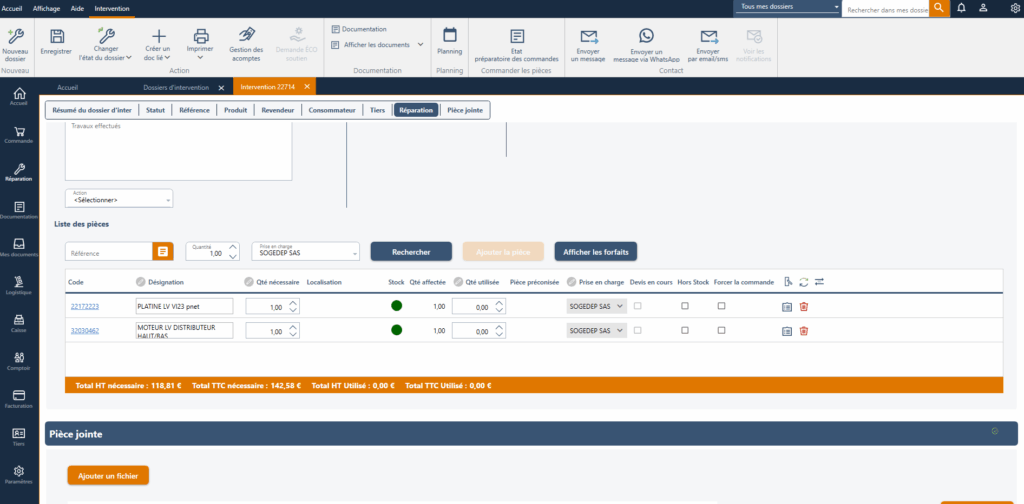Open the Planning calendar icon

(x=449, y=37)
